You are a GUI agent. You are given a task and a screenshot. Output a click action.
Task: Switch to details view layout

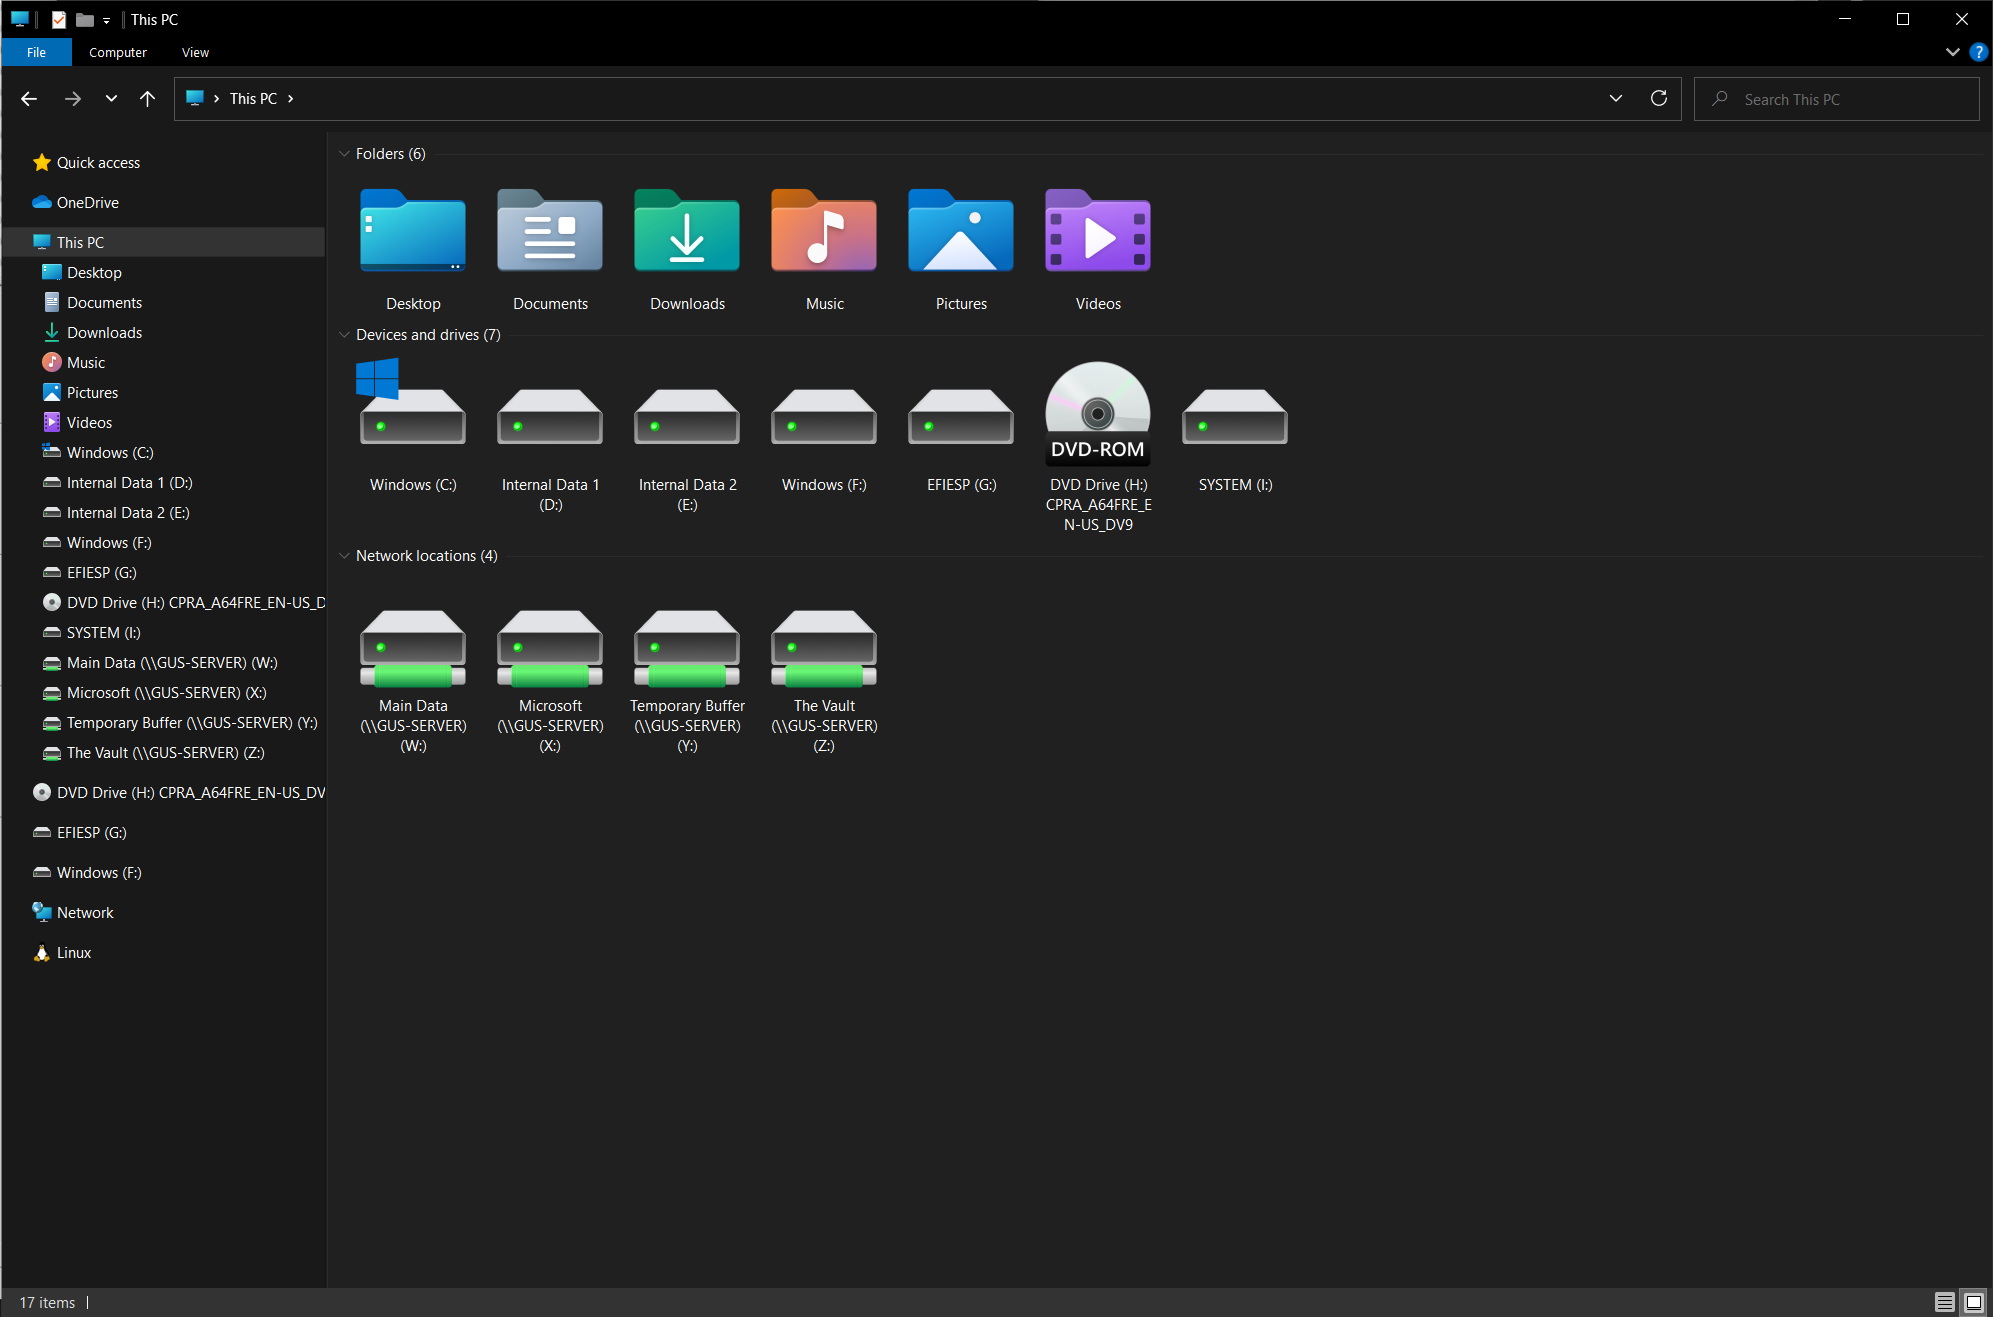(x=1945, y=1302)
